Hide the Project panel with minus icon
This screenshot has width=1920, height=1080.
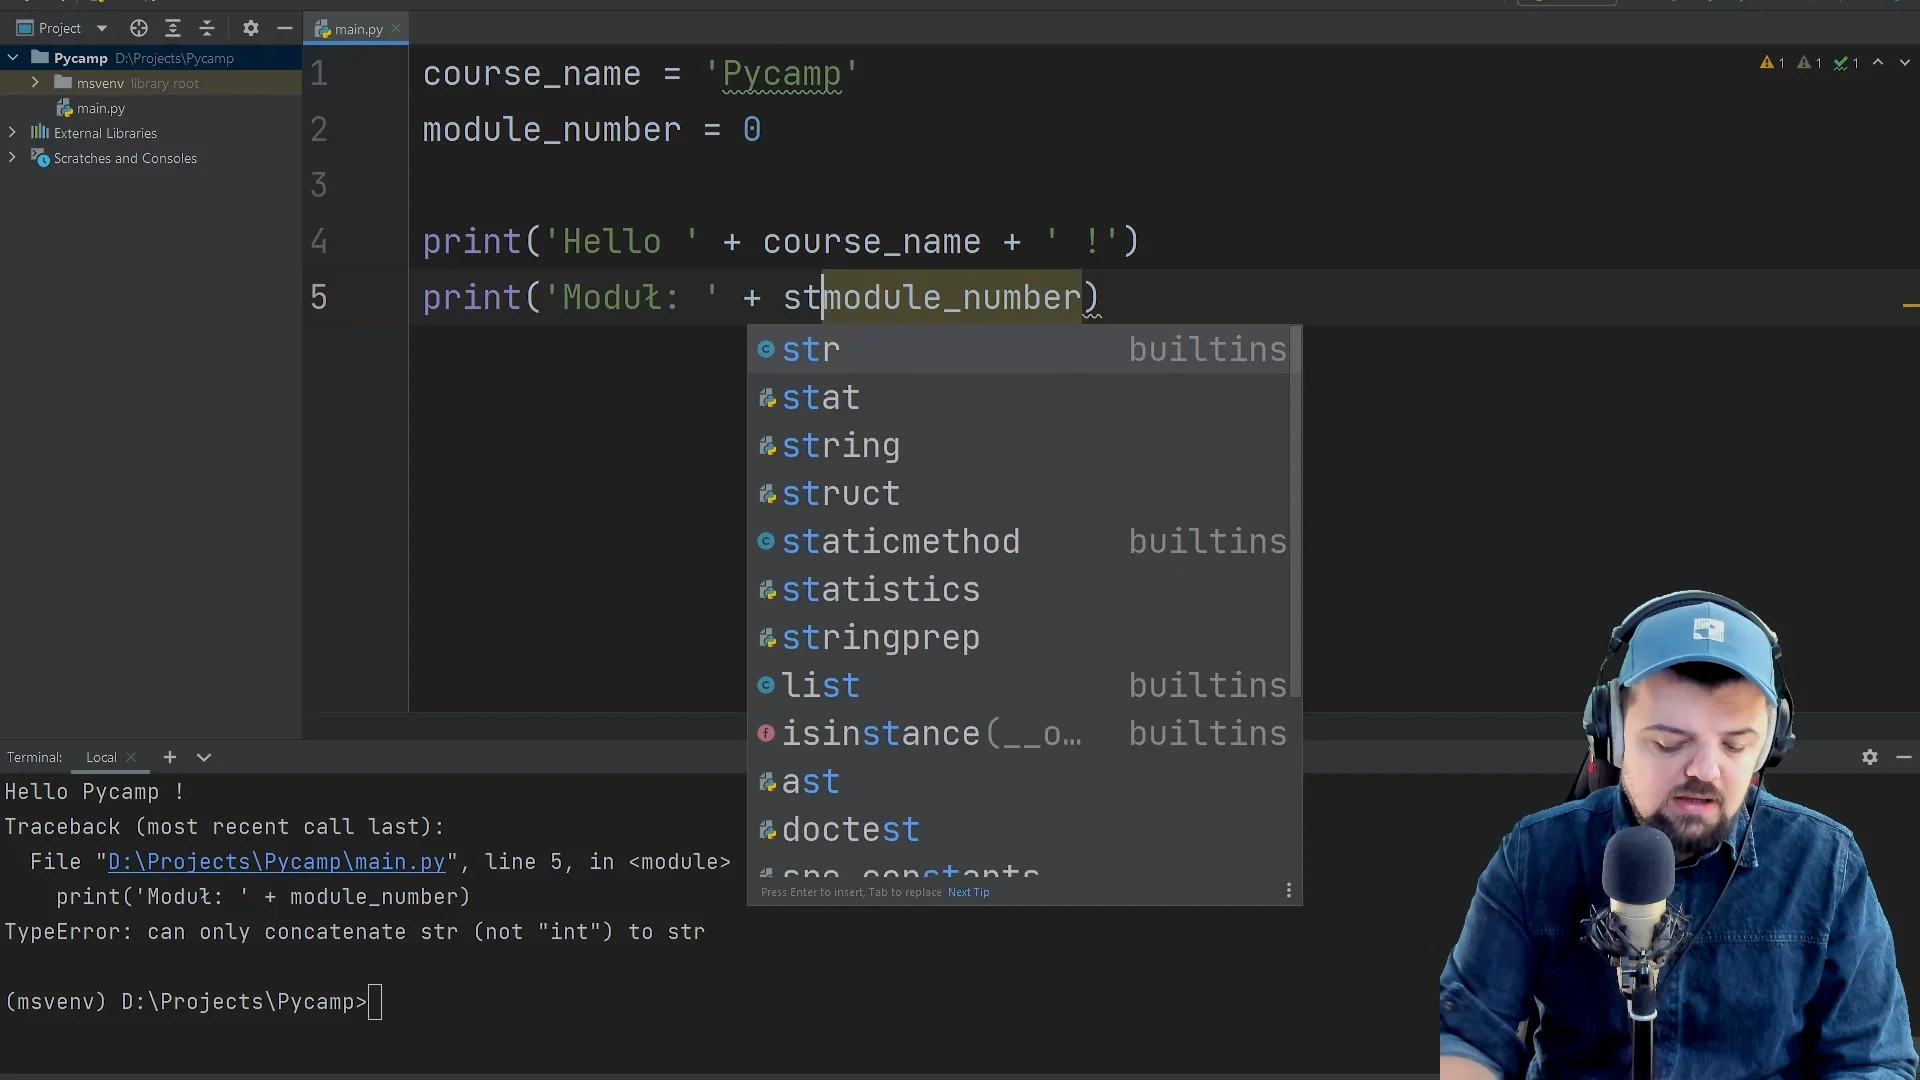(285, 29)
